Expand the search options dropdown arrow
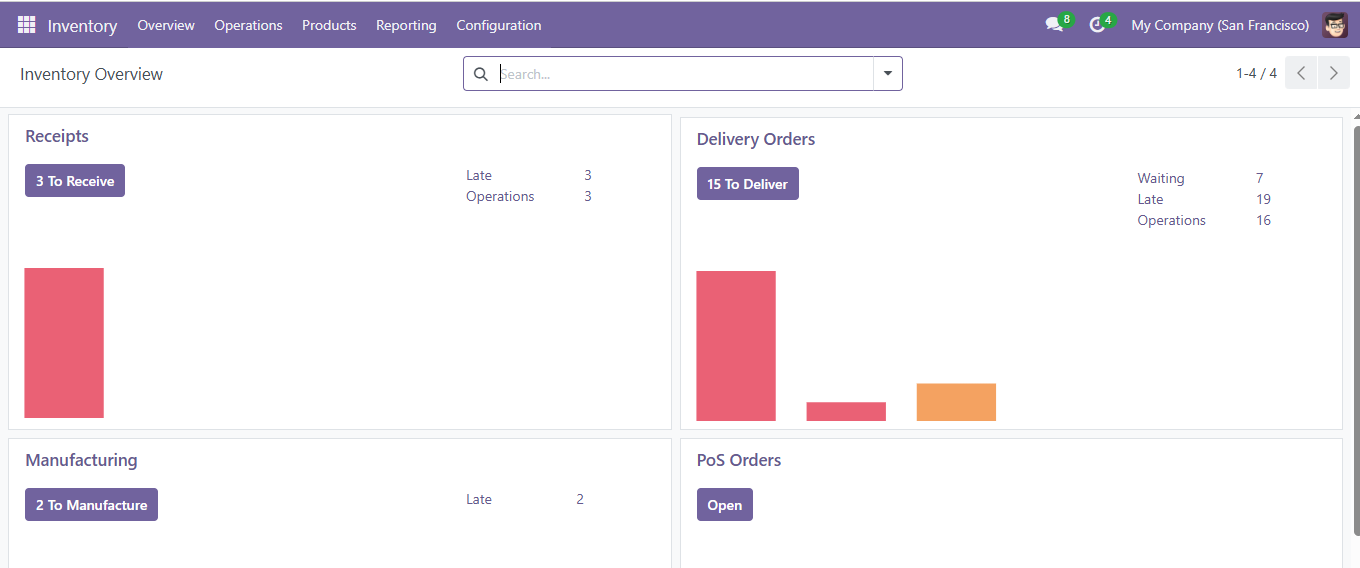Screen dimensions: 1360x568 887,74
